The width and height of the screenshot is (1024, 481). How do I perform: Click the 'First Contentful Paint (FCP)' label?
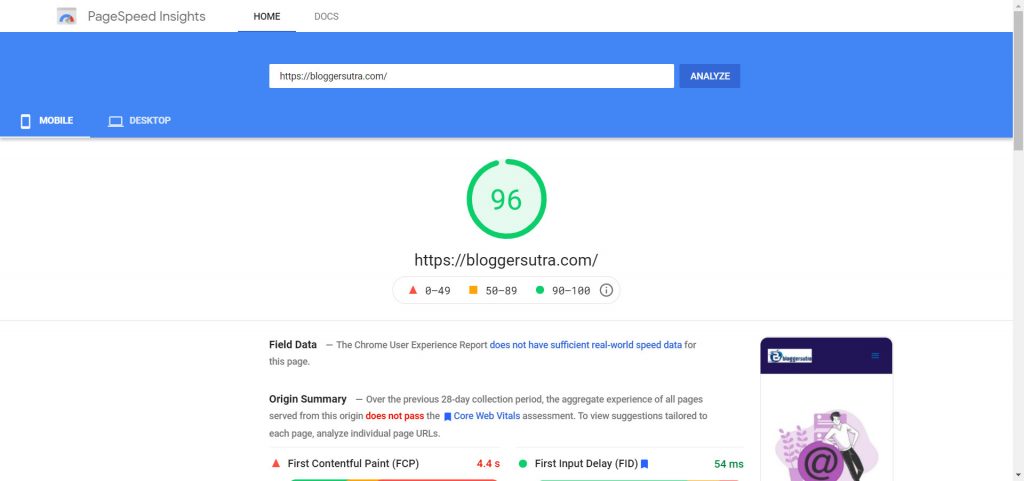tap(353, 463)
